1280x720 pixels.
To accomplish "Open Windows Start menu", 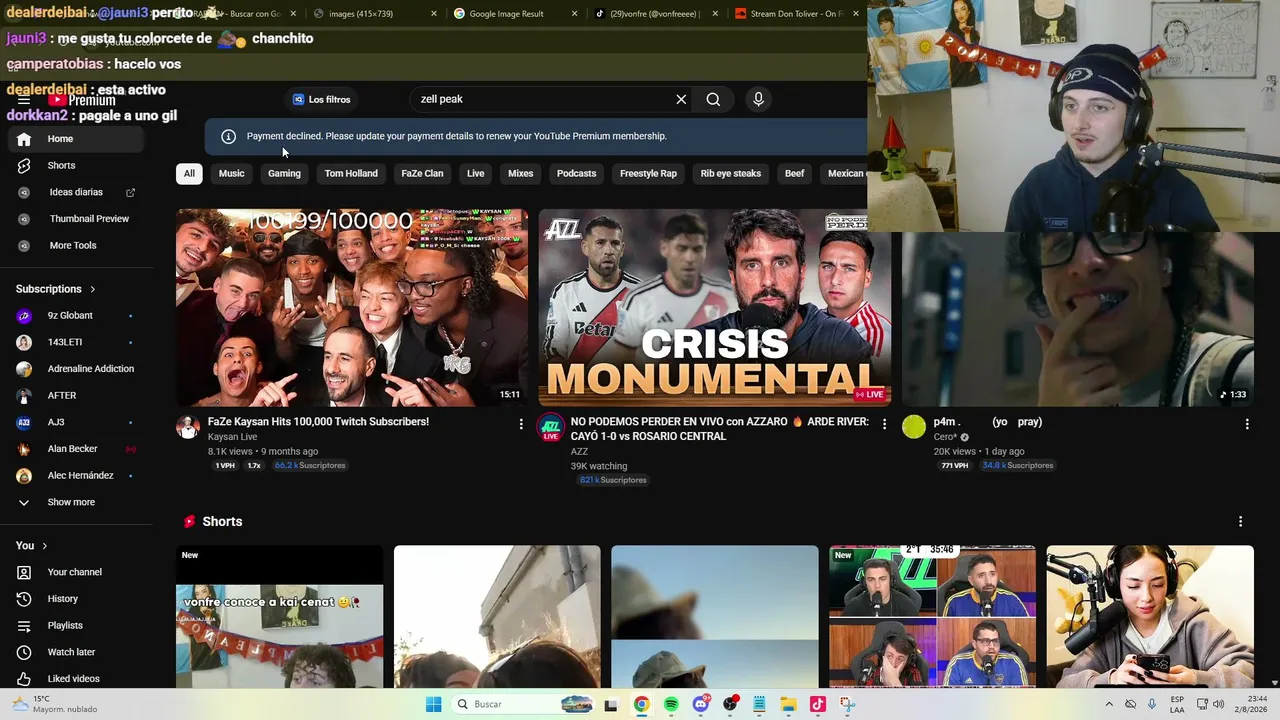I will point(433,704).
